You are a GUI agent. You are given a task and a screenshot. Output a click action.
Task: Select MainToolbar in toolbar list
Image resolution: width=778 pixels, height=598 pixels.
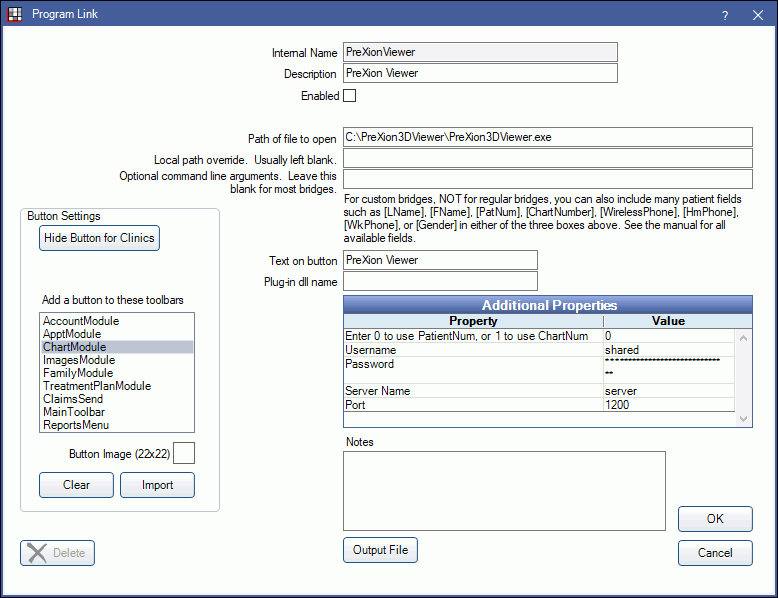[117, 412]
